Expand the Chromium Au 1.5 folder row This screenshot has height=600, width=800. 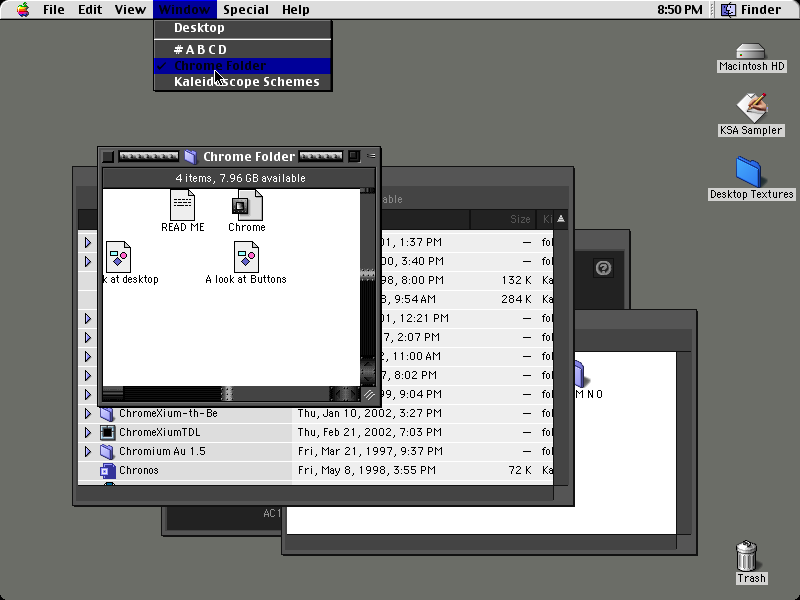[88, 451]
